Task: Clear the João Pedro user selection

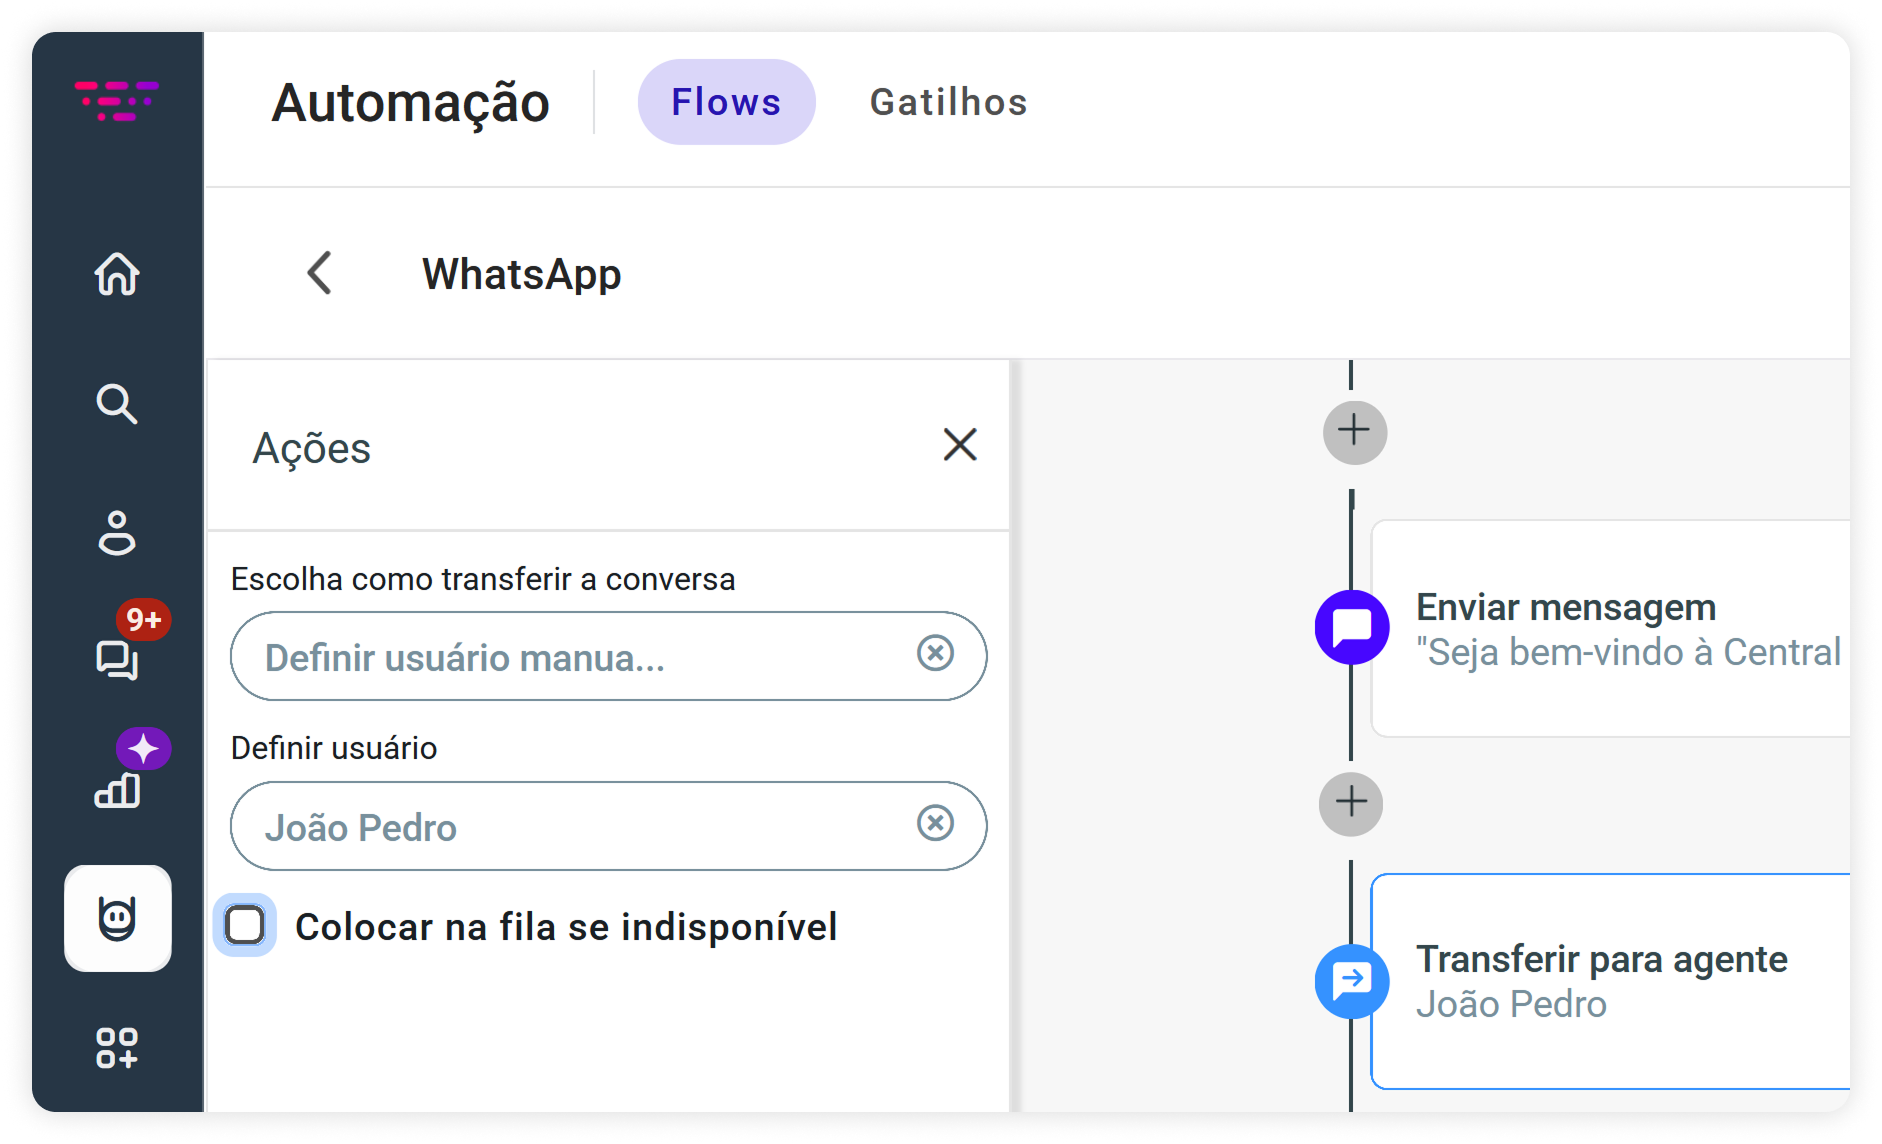Action: (935, 823)
